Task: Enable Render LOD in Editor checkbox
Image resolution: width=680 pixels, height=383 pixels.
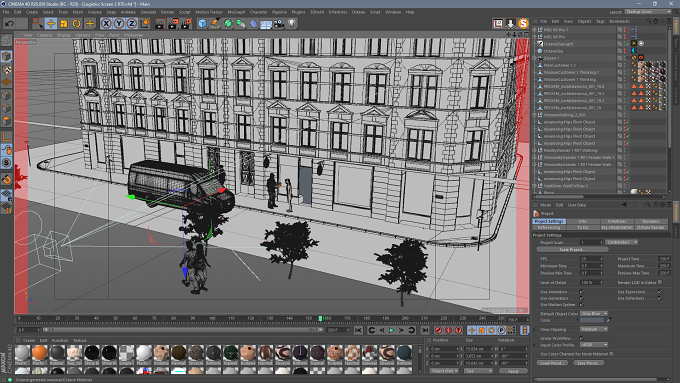Action: (660, 282)
